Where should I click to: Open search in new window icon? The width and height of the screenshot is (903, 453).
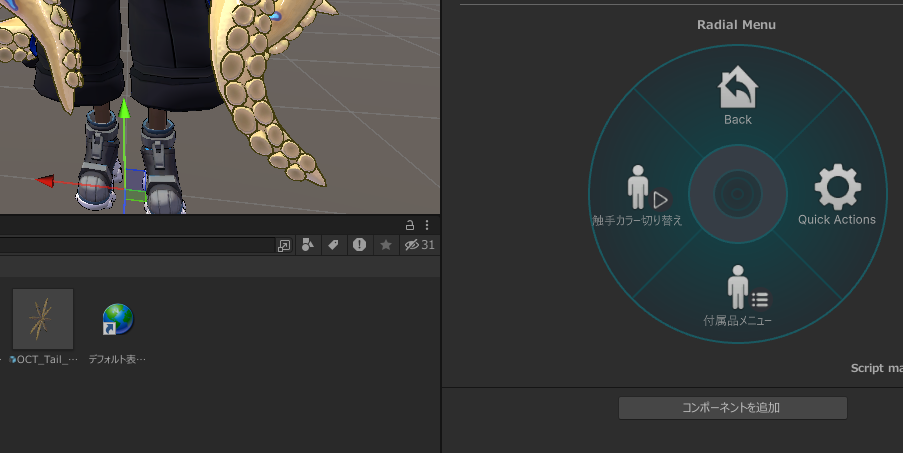coord(284,245)
